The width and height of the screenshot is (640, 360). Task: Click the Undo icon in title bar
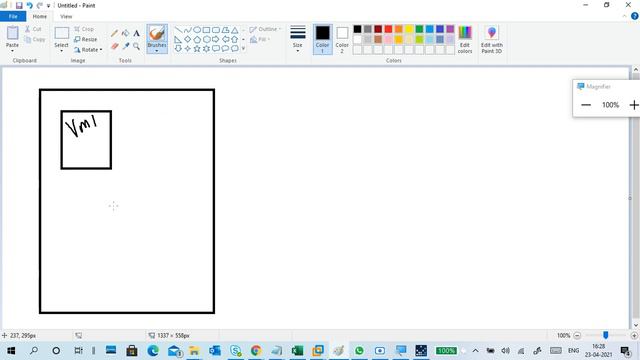pyautogui.click(x=29, y=5)
